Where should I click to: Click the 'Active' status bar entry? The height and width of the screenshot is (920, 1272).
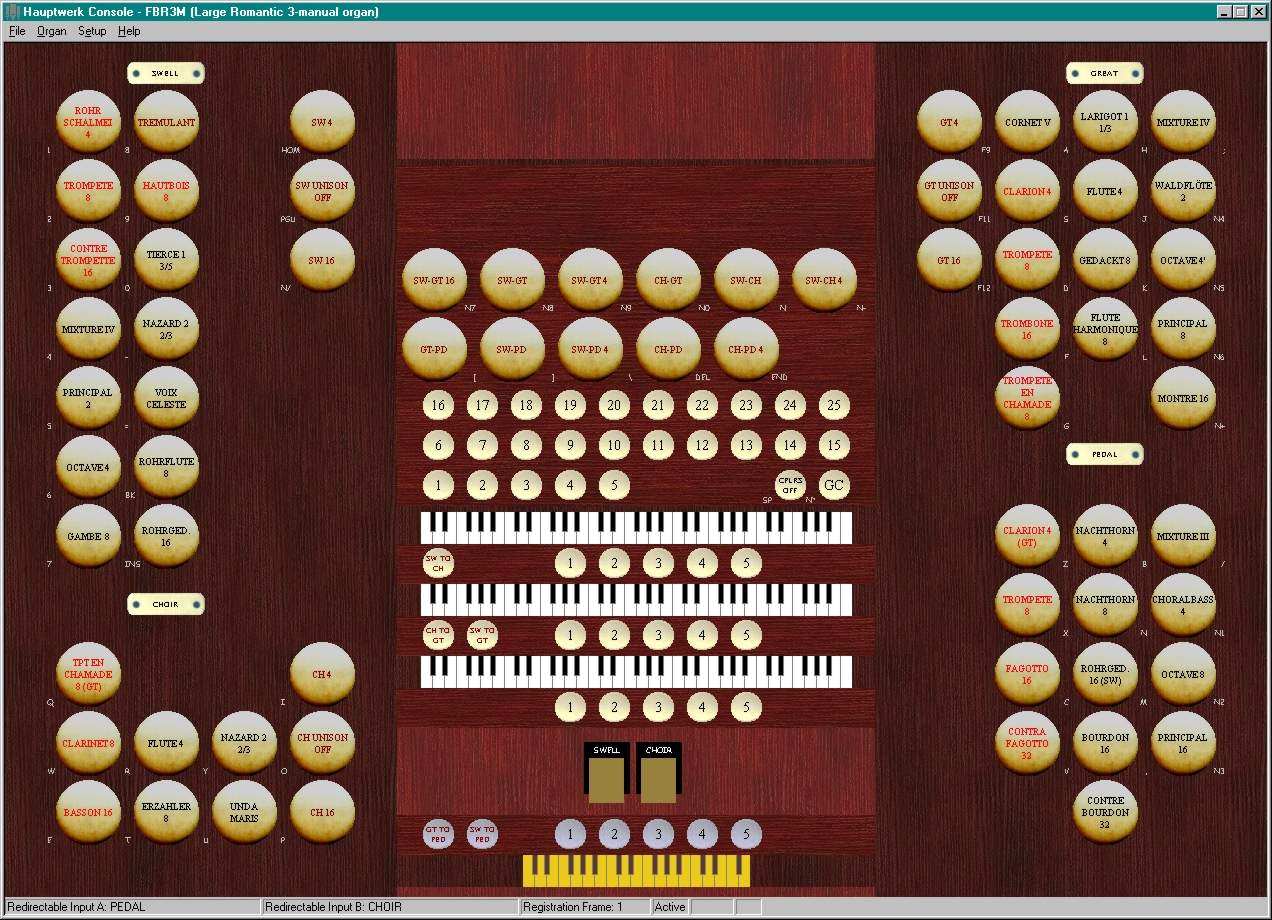[x=670, y=907]
